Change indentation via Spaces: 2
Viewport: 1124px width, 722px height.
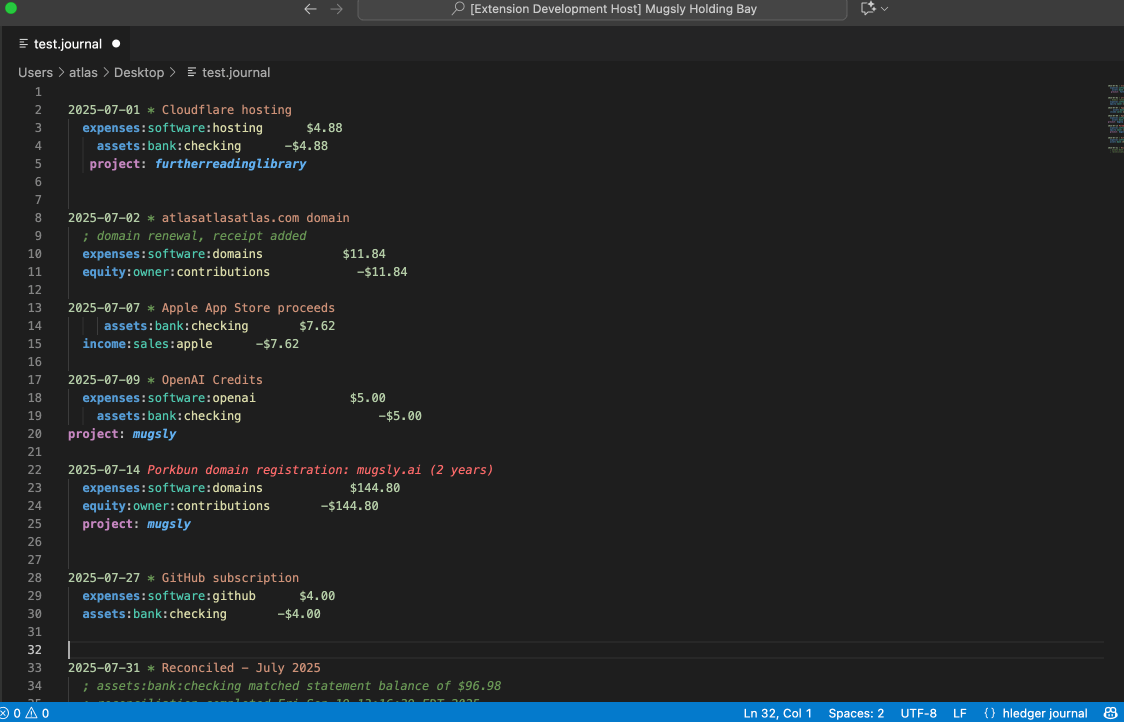[x=856, y=713]
